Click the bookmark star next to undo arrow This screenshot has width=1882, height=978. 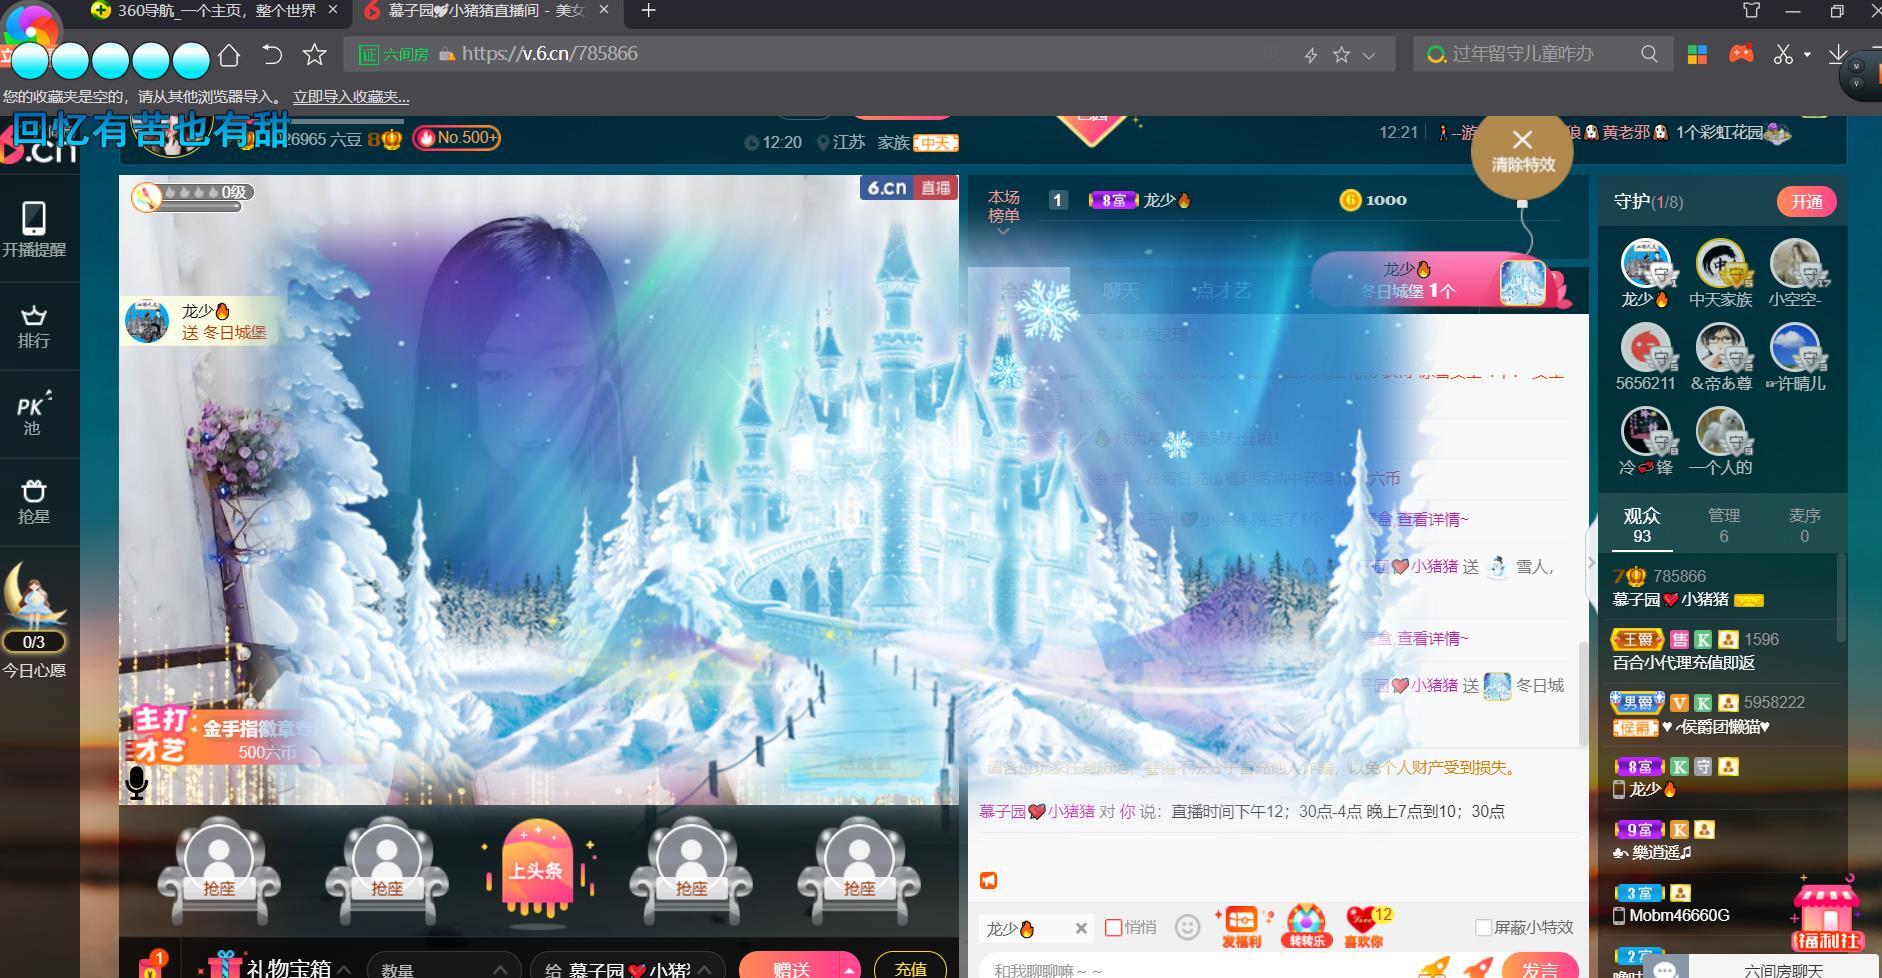coord(315,55)
